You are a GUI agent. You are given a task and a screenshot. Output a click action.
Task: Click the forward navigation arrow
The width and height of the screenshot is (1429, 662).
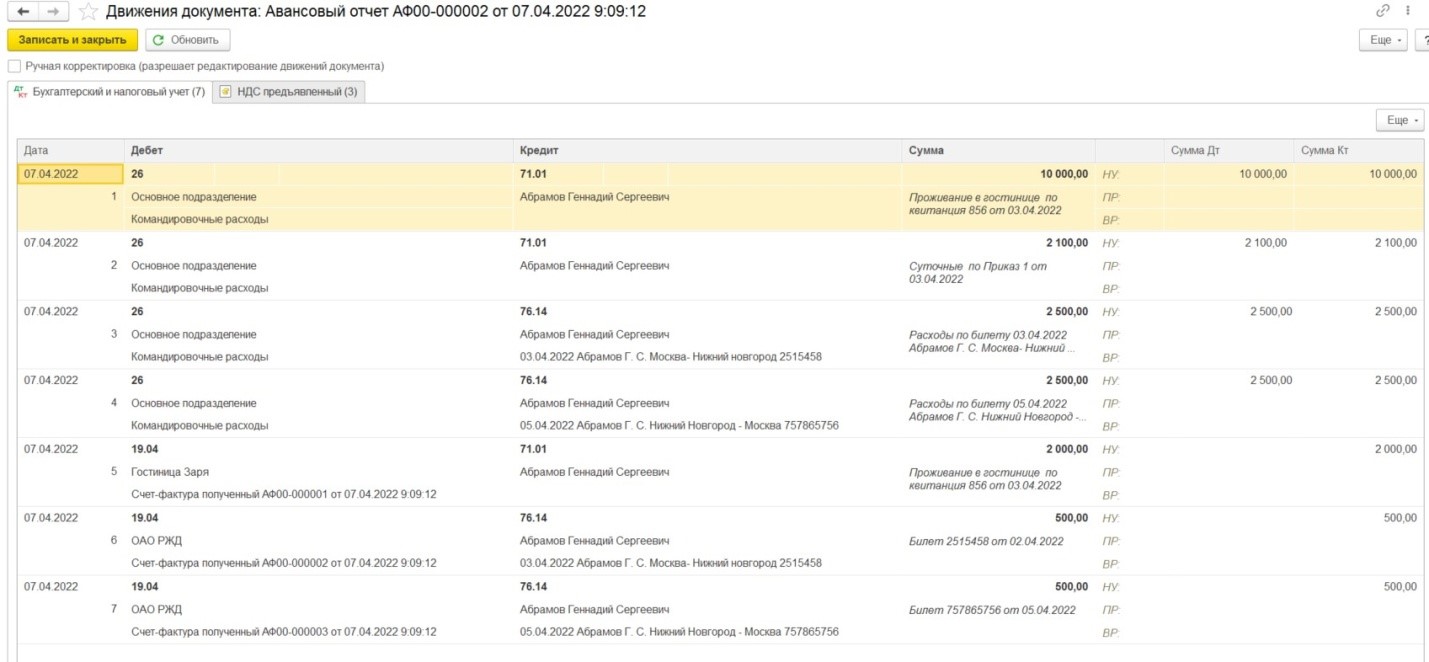point(53,12)
